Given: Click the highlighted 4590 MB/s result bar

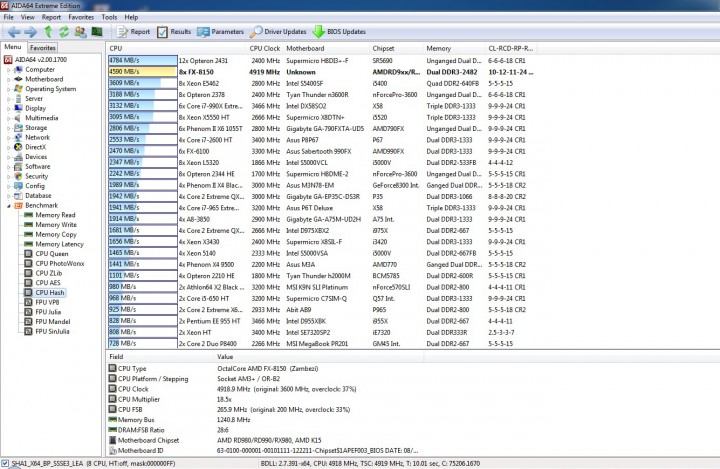Looking at the screenshot, I should click(143, 72).
